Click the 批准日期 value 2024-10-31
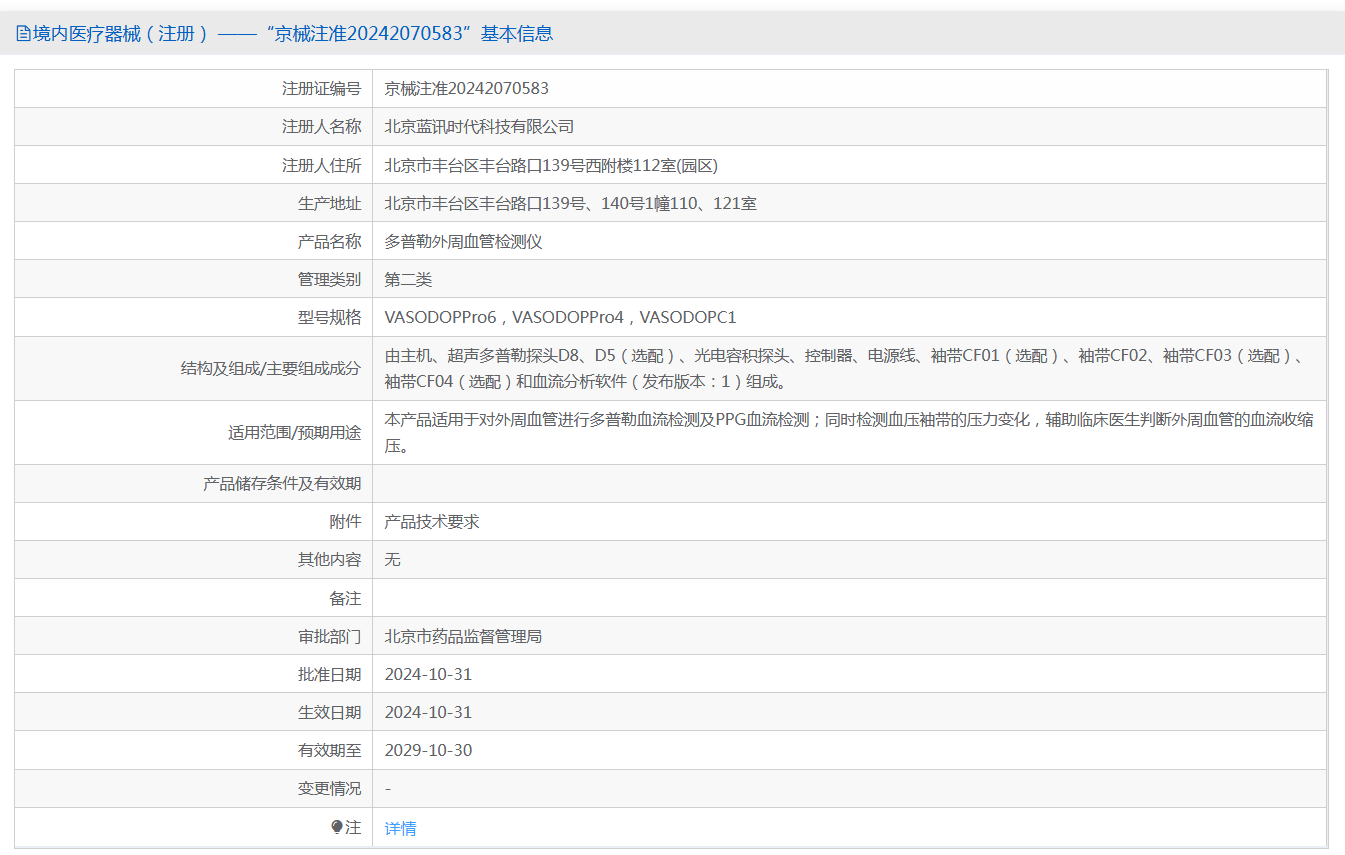The image size is (1345, 855). pyautogui.click(x=428, y=674)
